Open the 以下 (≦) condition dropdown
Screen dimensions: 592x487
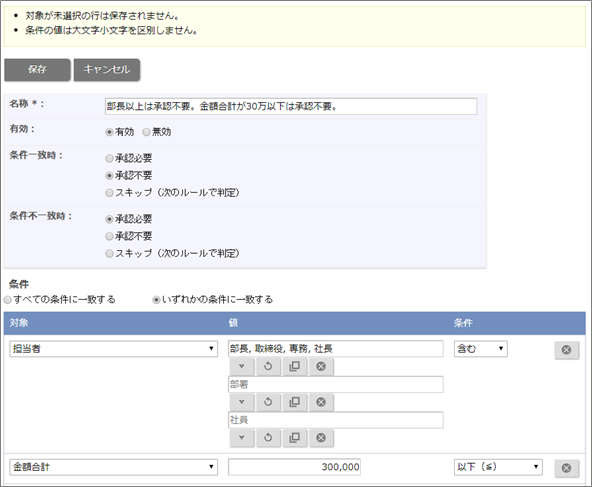[x=498, y=467]
